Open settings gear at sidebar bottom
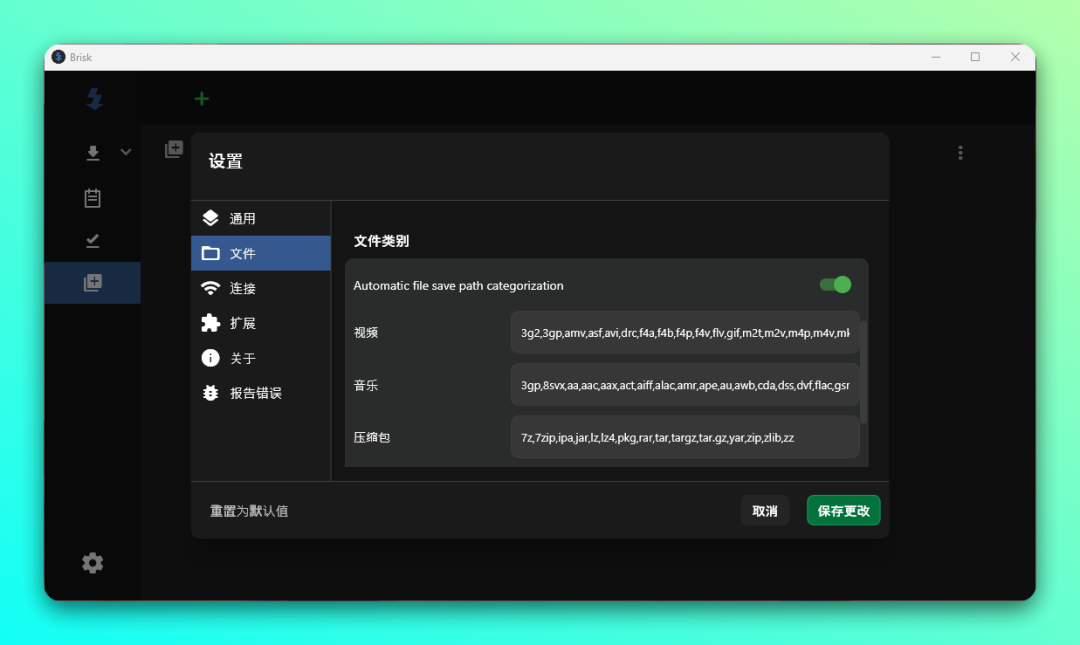Screen dimensions: 1080x645 click(x=93, y=563)
